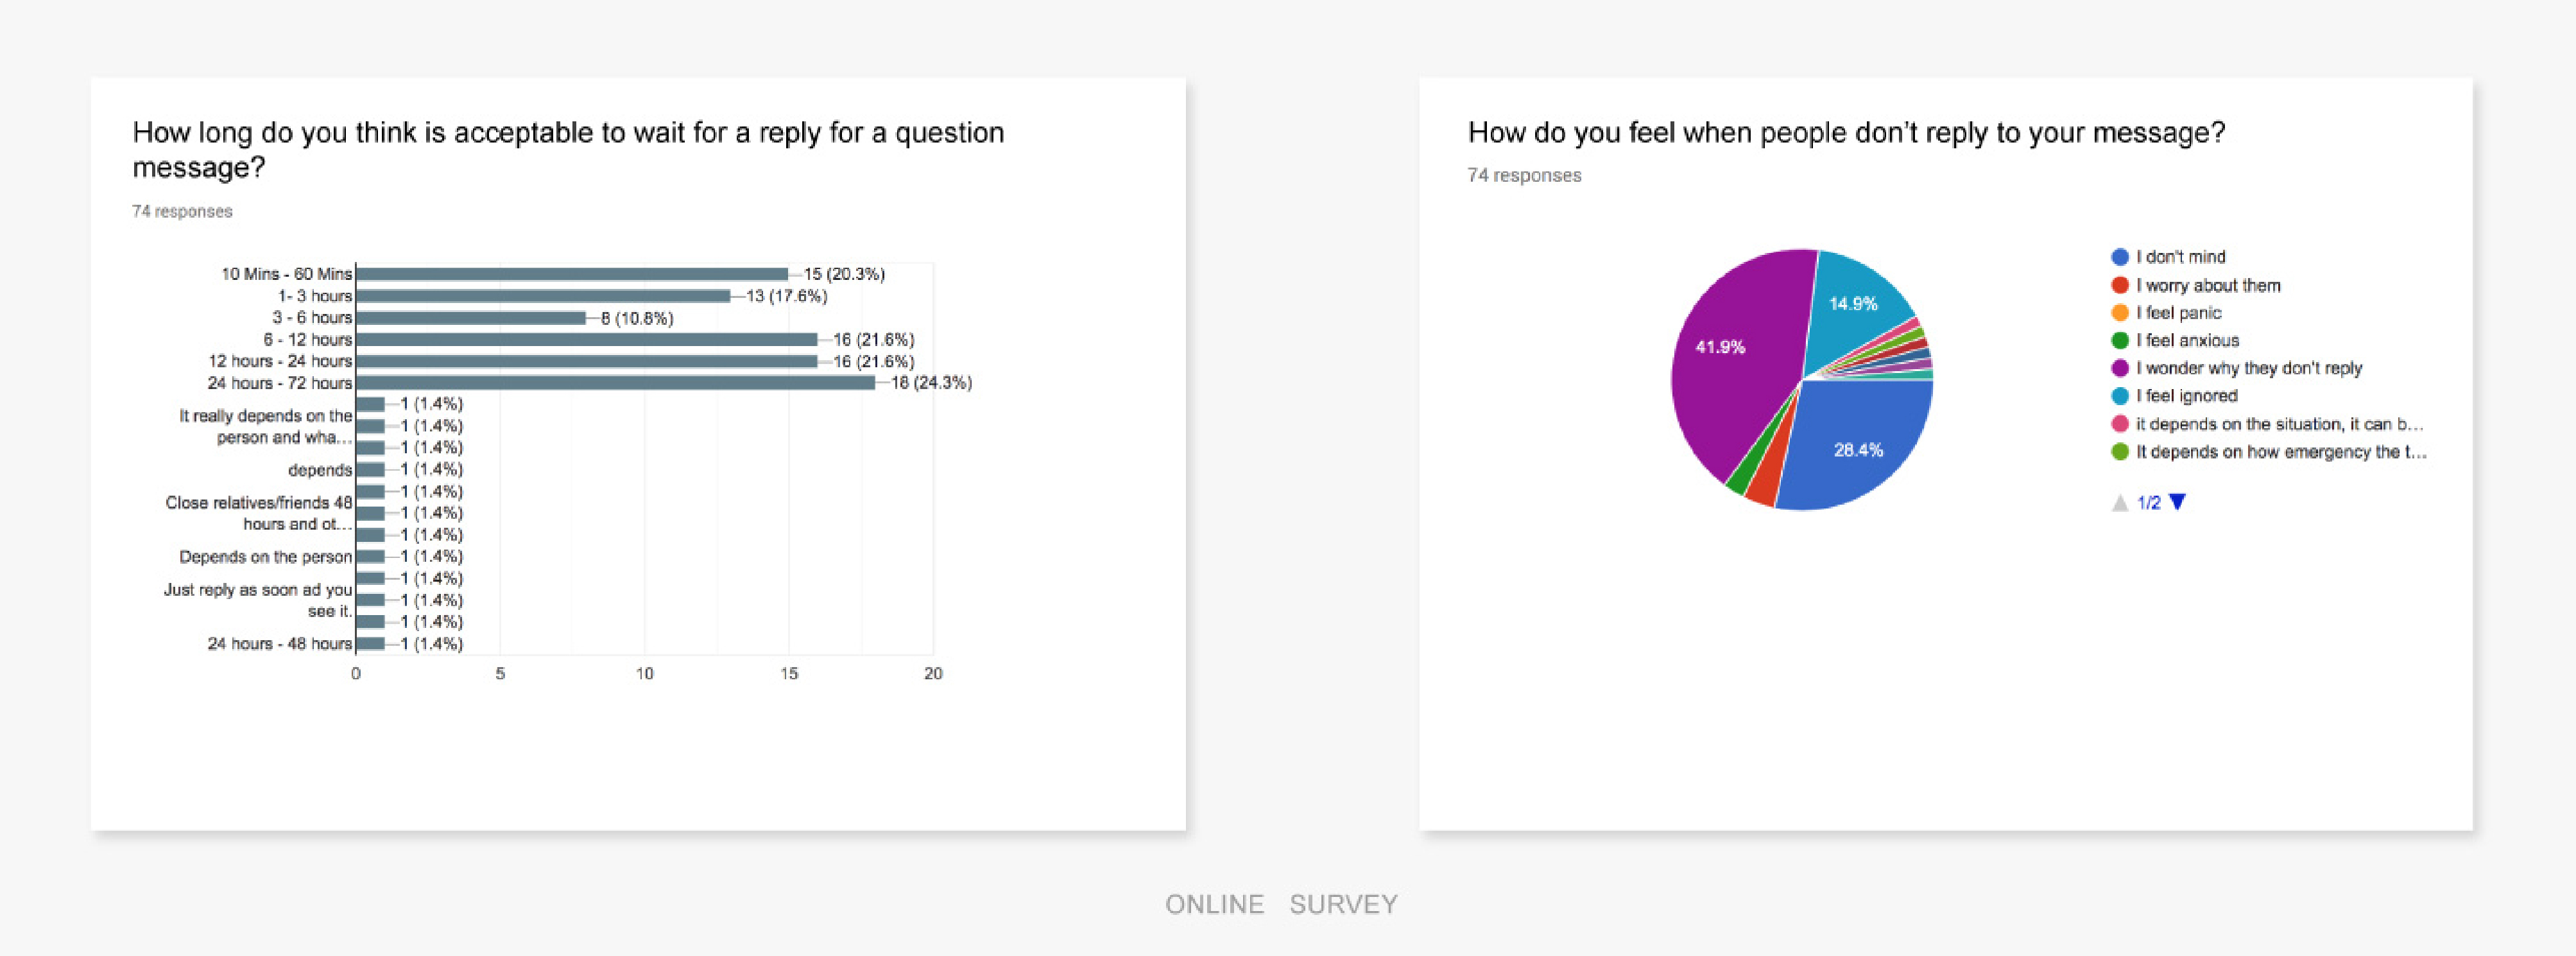The image size is (2576, 956).
Task: Click the orange "I feel panic" legend dot
Action: tap(2119, 313)
